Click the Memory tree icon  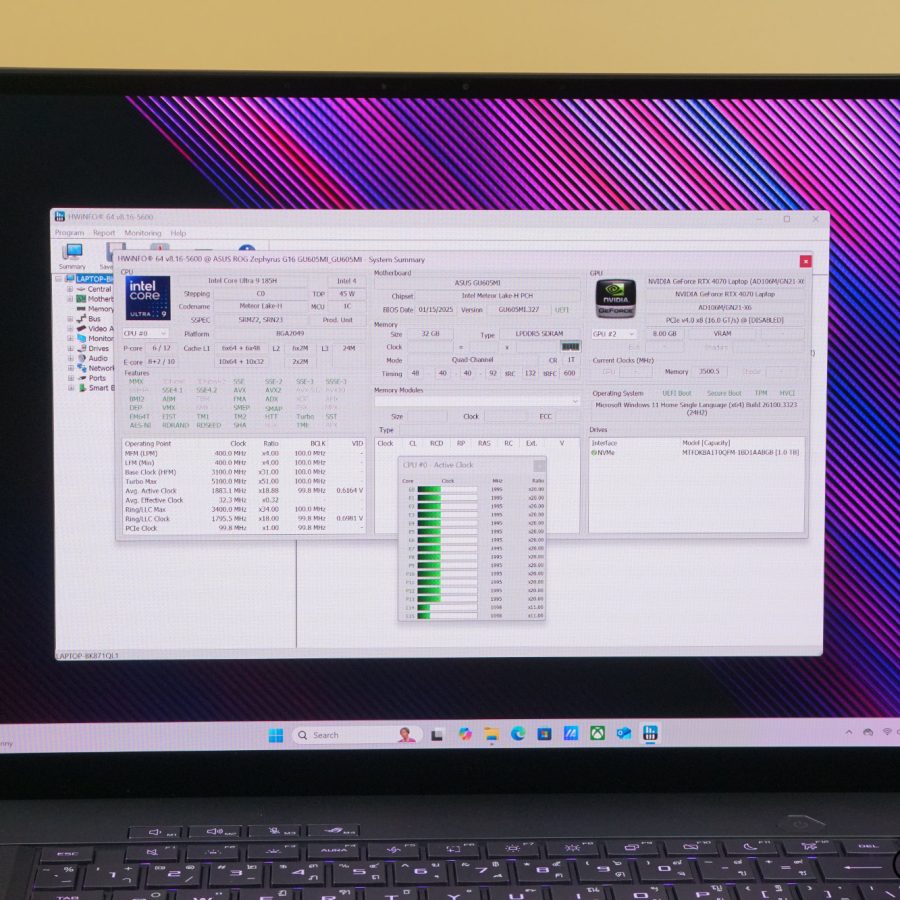[82, 309]
